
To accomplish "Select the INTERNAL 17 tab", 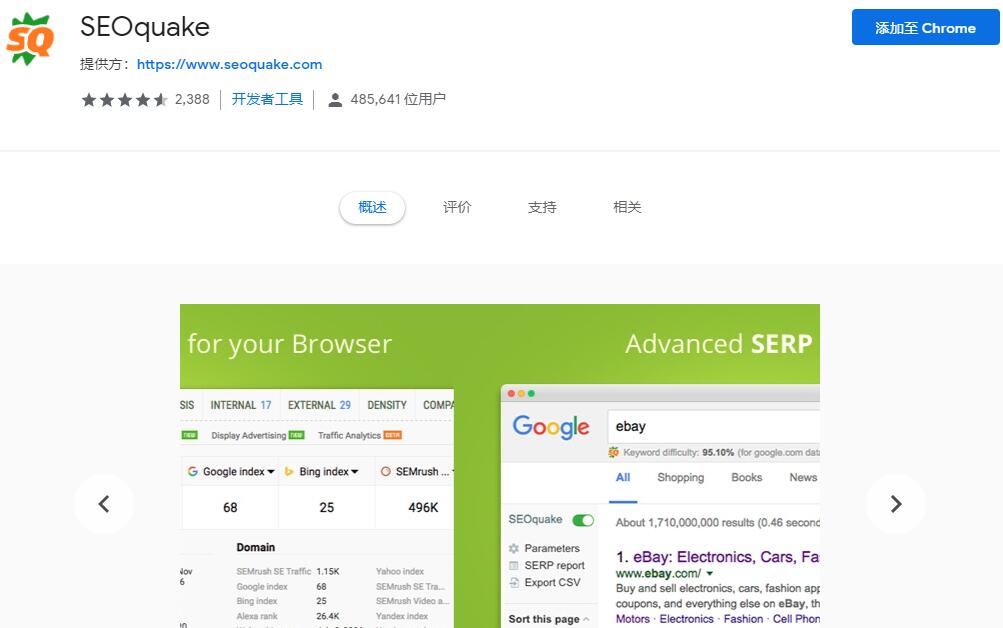I will (x=241, y=405).
